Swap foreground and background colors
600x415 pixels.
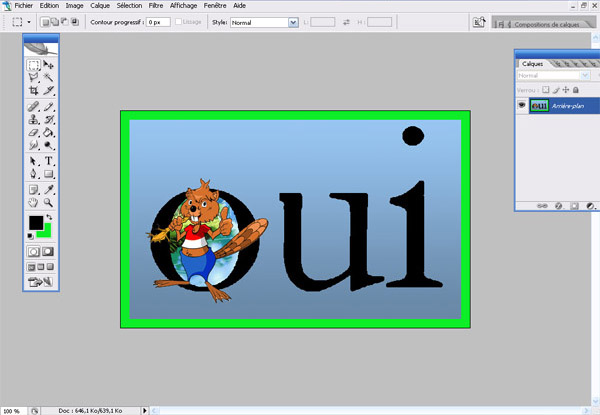coord(49,217)
